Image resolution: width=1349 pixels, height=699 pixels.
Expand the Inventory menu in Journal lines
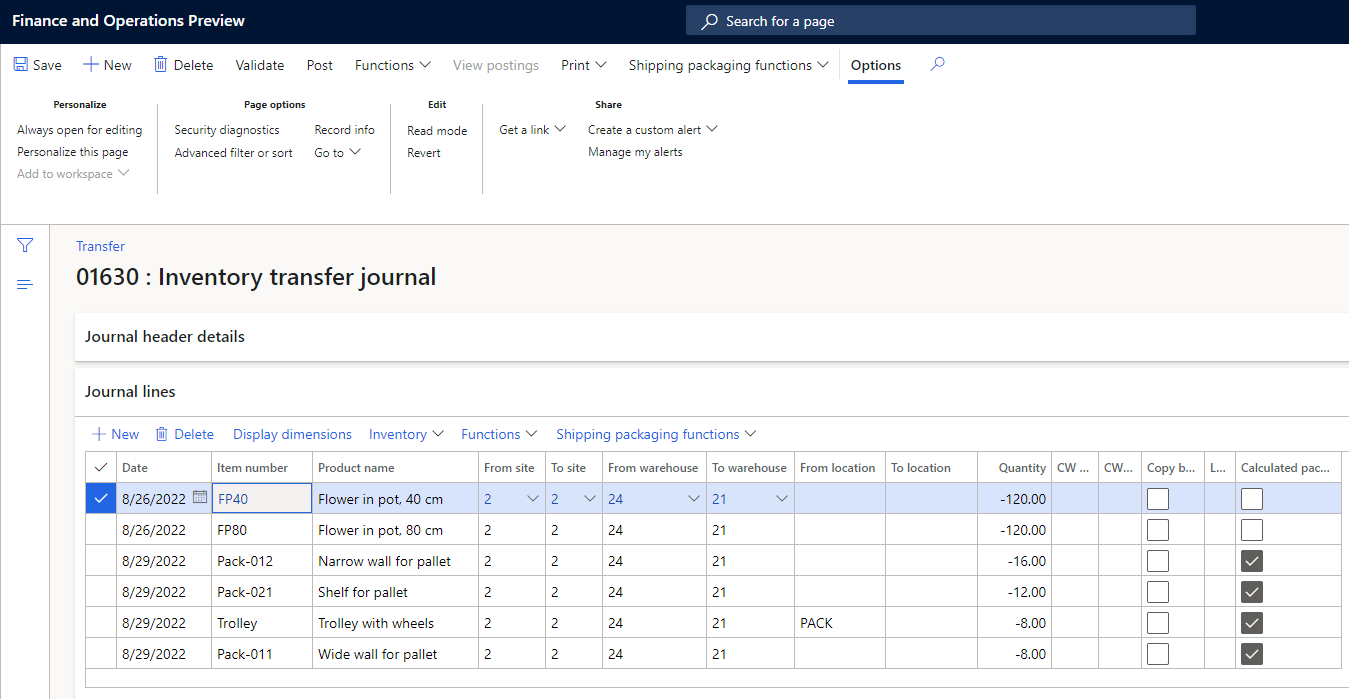pyautogui.click(x=406, y=434)
